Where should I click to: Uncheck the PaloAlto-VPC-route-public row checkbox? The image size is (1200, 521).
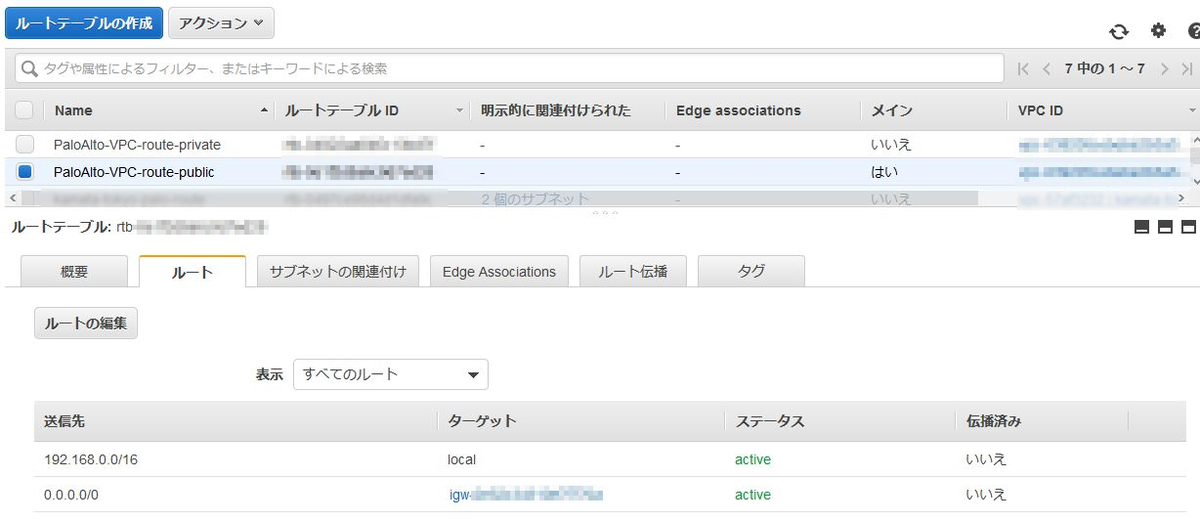point(25,172)
